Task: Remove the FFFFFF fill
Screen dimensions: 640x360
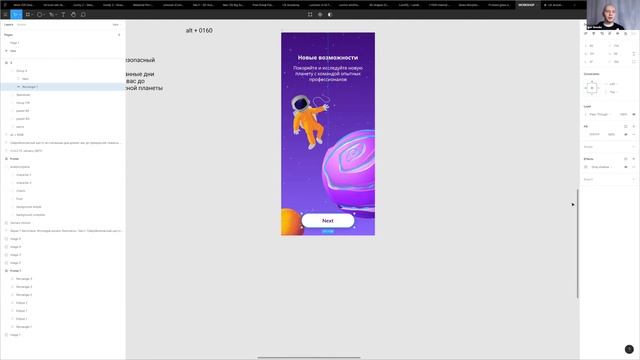Action: 634,134
